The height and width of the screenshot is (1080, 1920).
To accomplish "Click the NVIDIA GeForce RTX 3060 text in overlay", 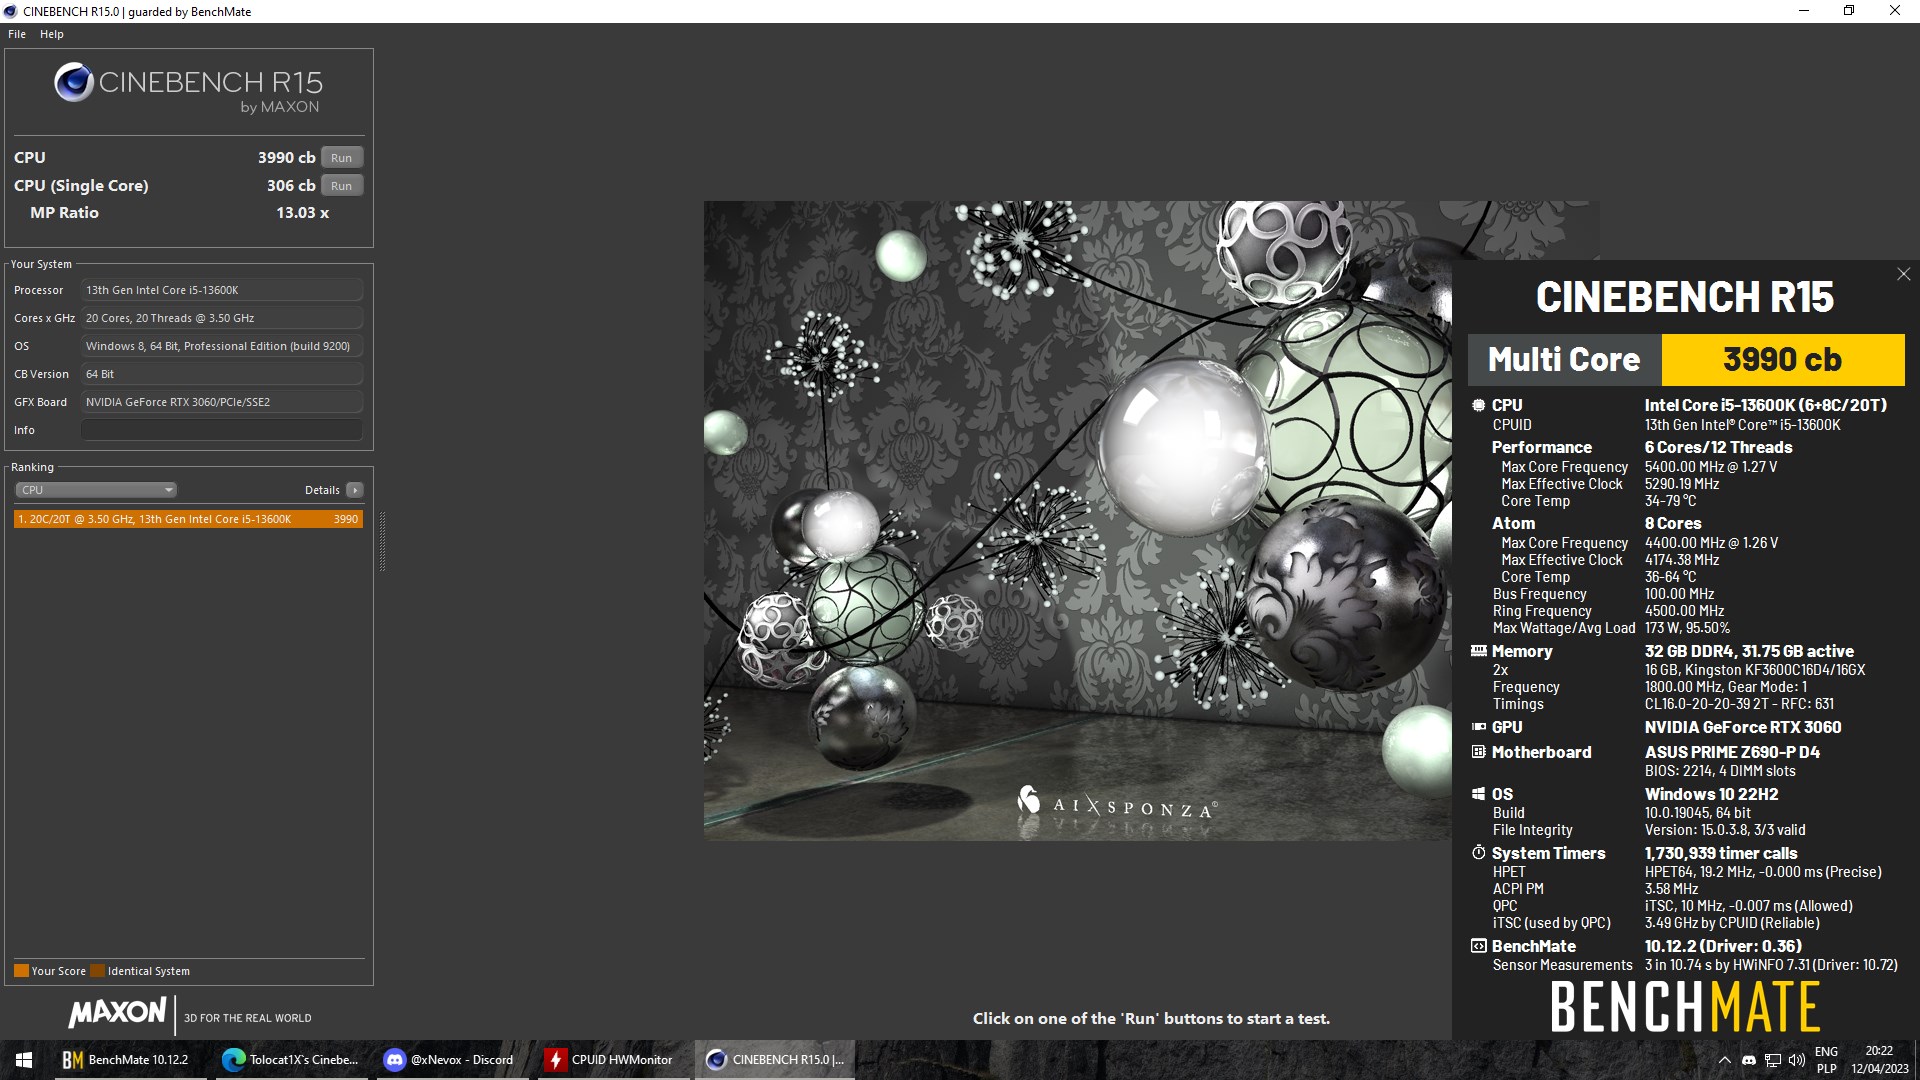I will 1743,727.
